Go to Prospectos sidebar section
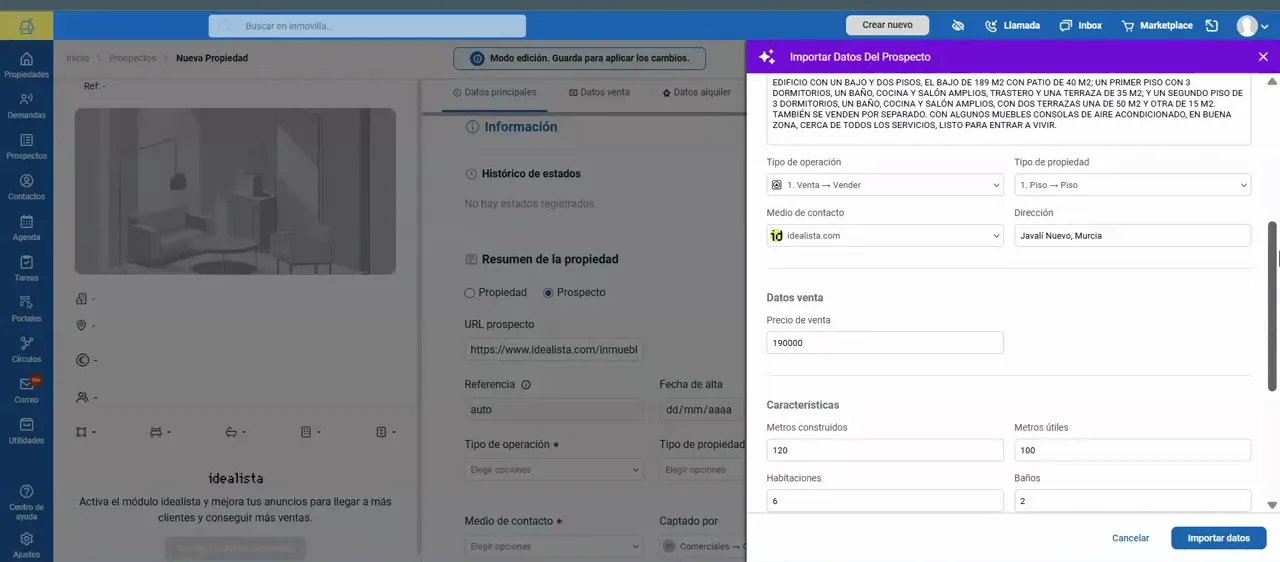 point(26,147)
